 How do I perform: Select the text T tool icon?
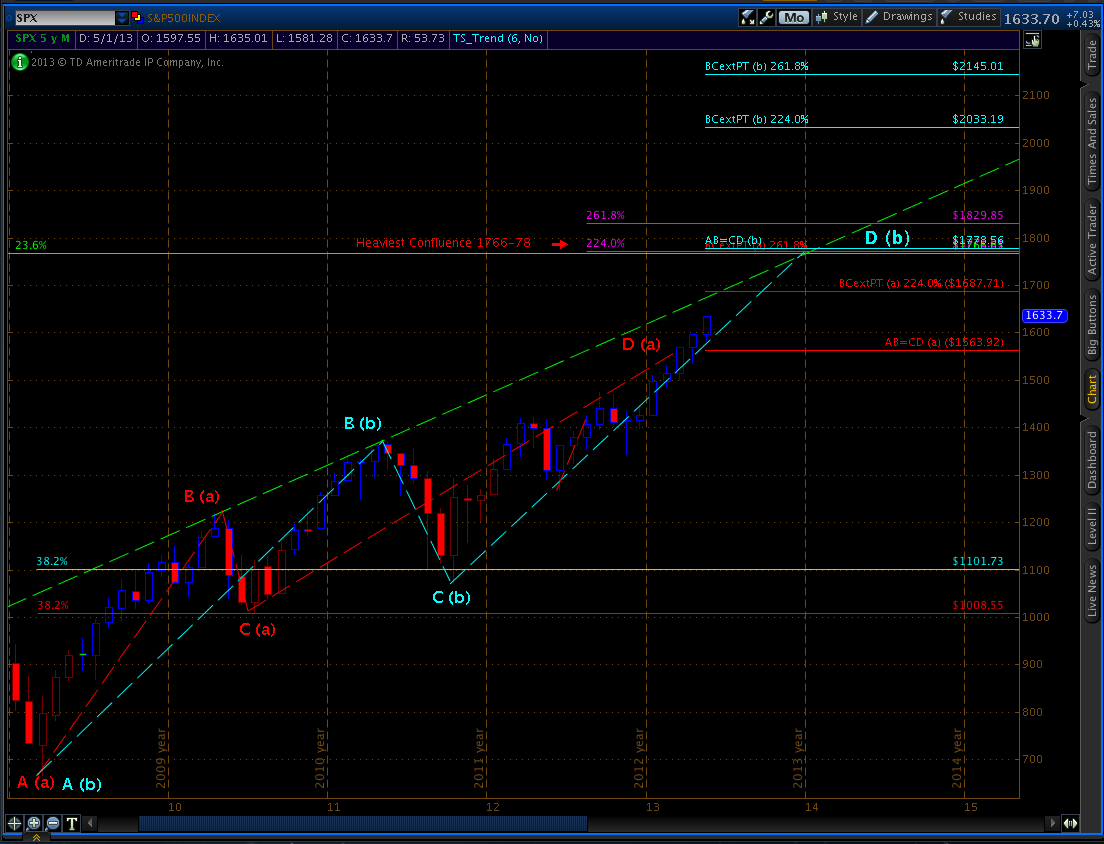(72, 823)
